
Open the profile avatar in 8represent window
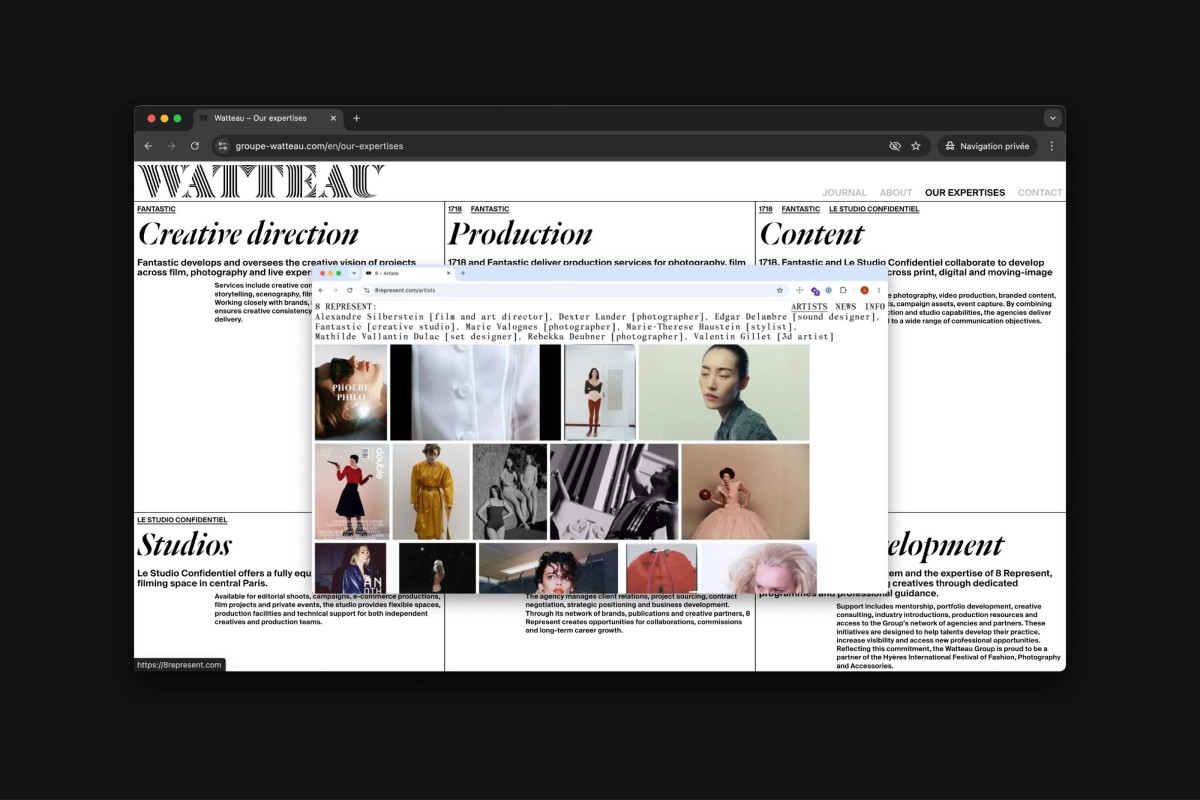(x=864, y=290)
